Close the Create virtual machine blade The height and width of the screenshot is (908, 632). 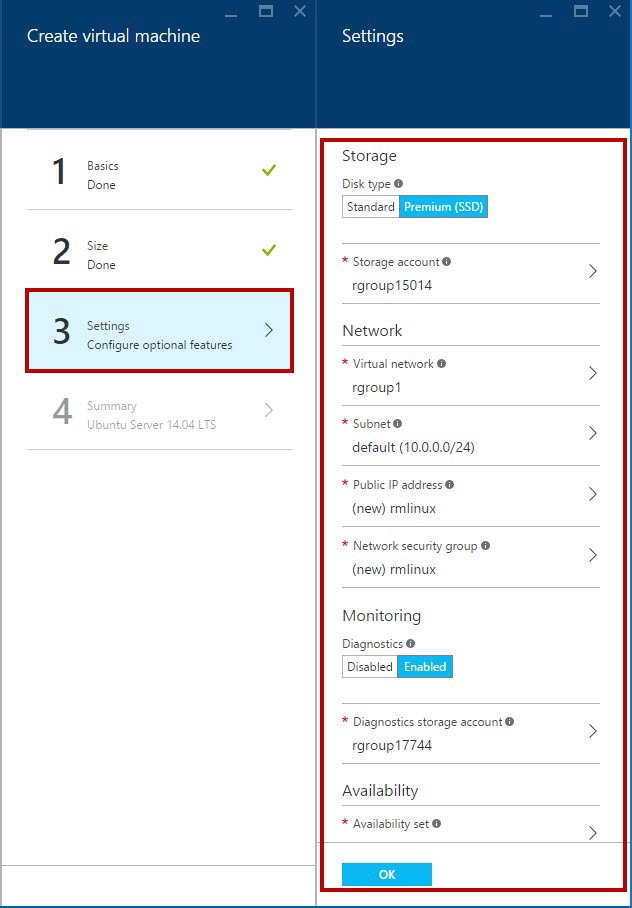(x=300, y=11)
